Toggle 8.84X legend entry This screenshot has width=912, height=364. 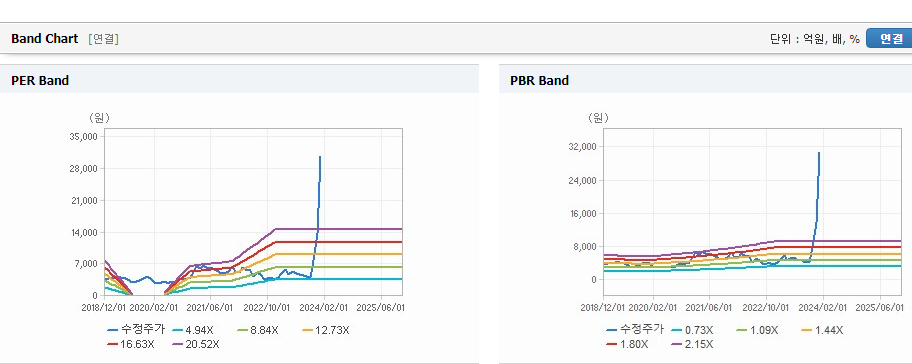258,330
